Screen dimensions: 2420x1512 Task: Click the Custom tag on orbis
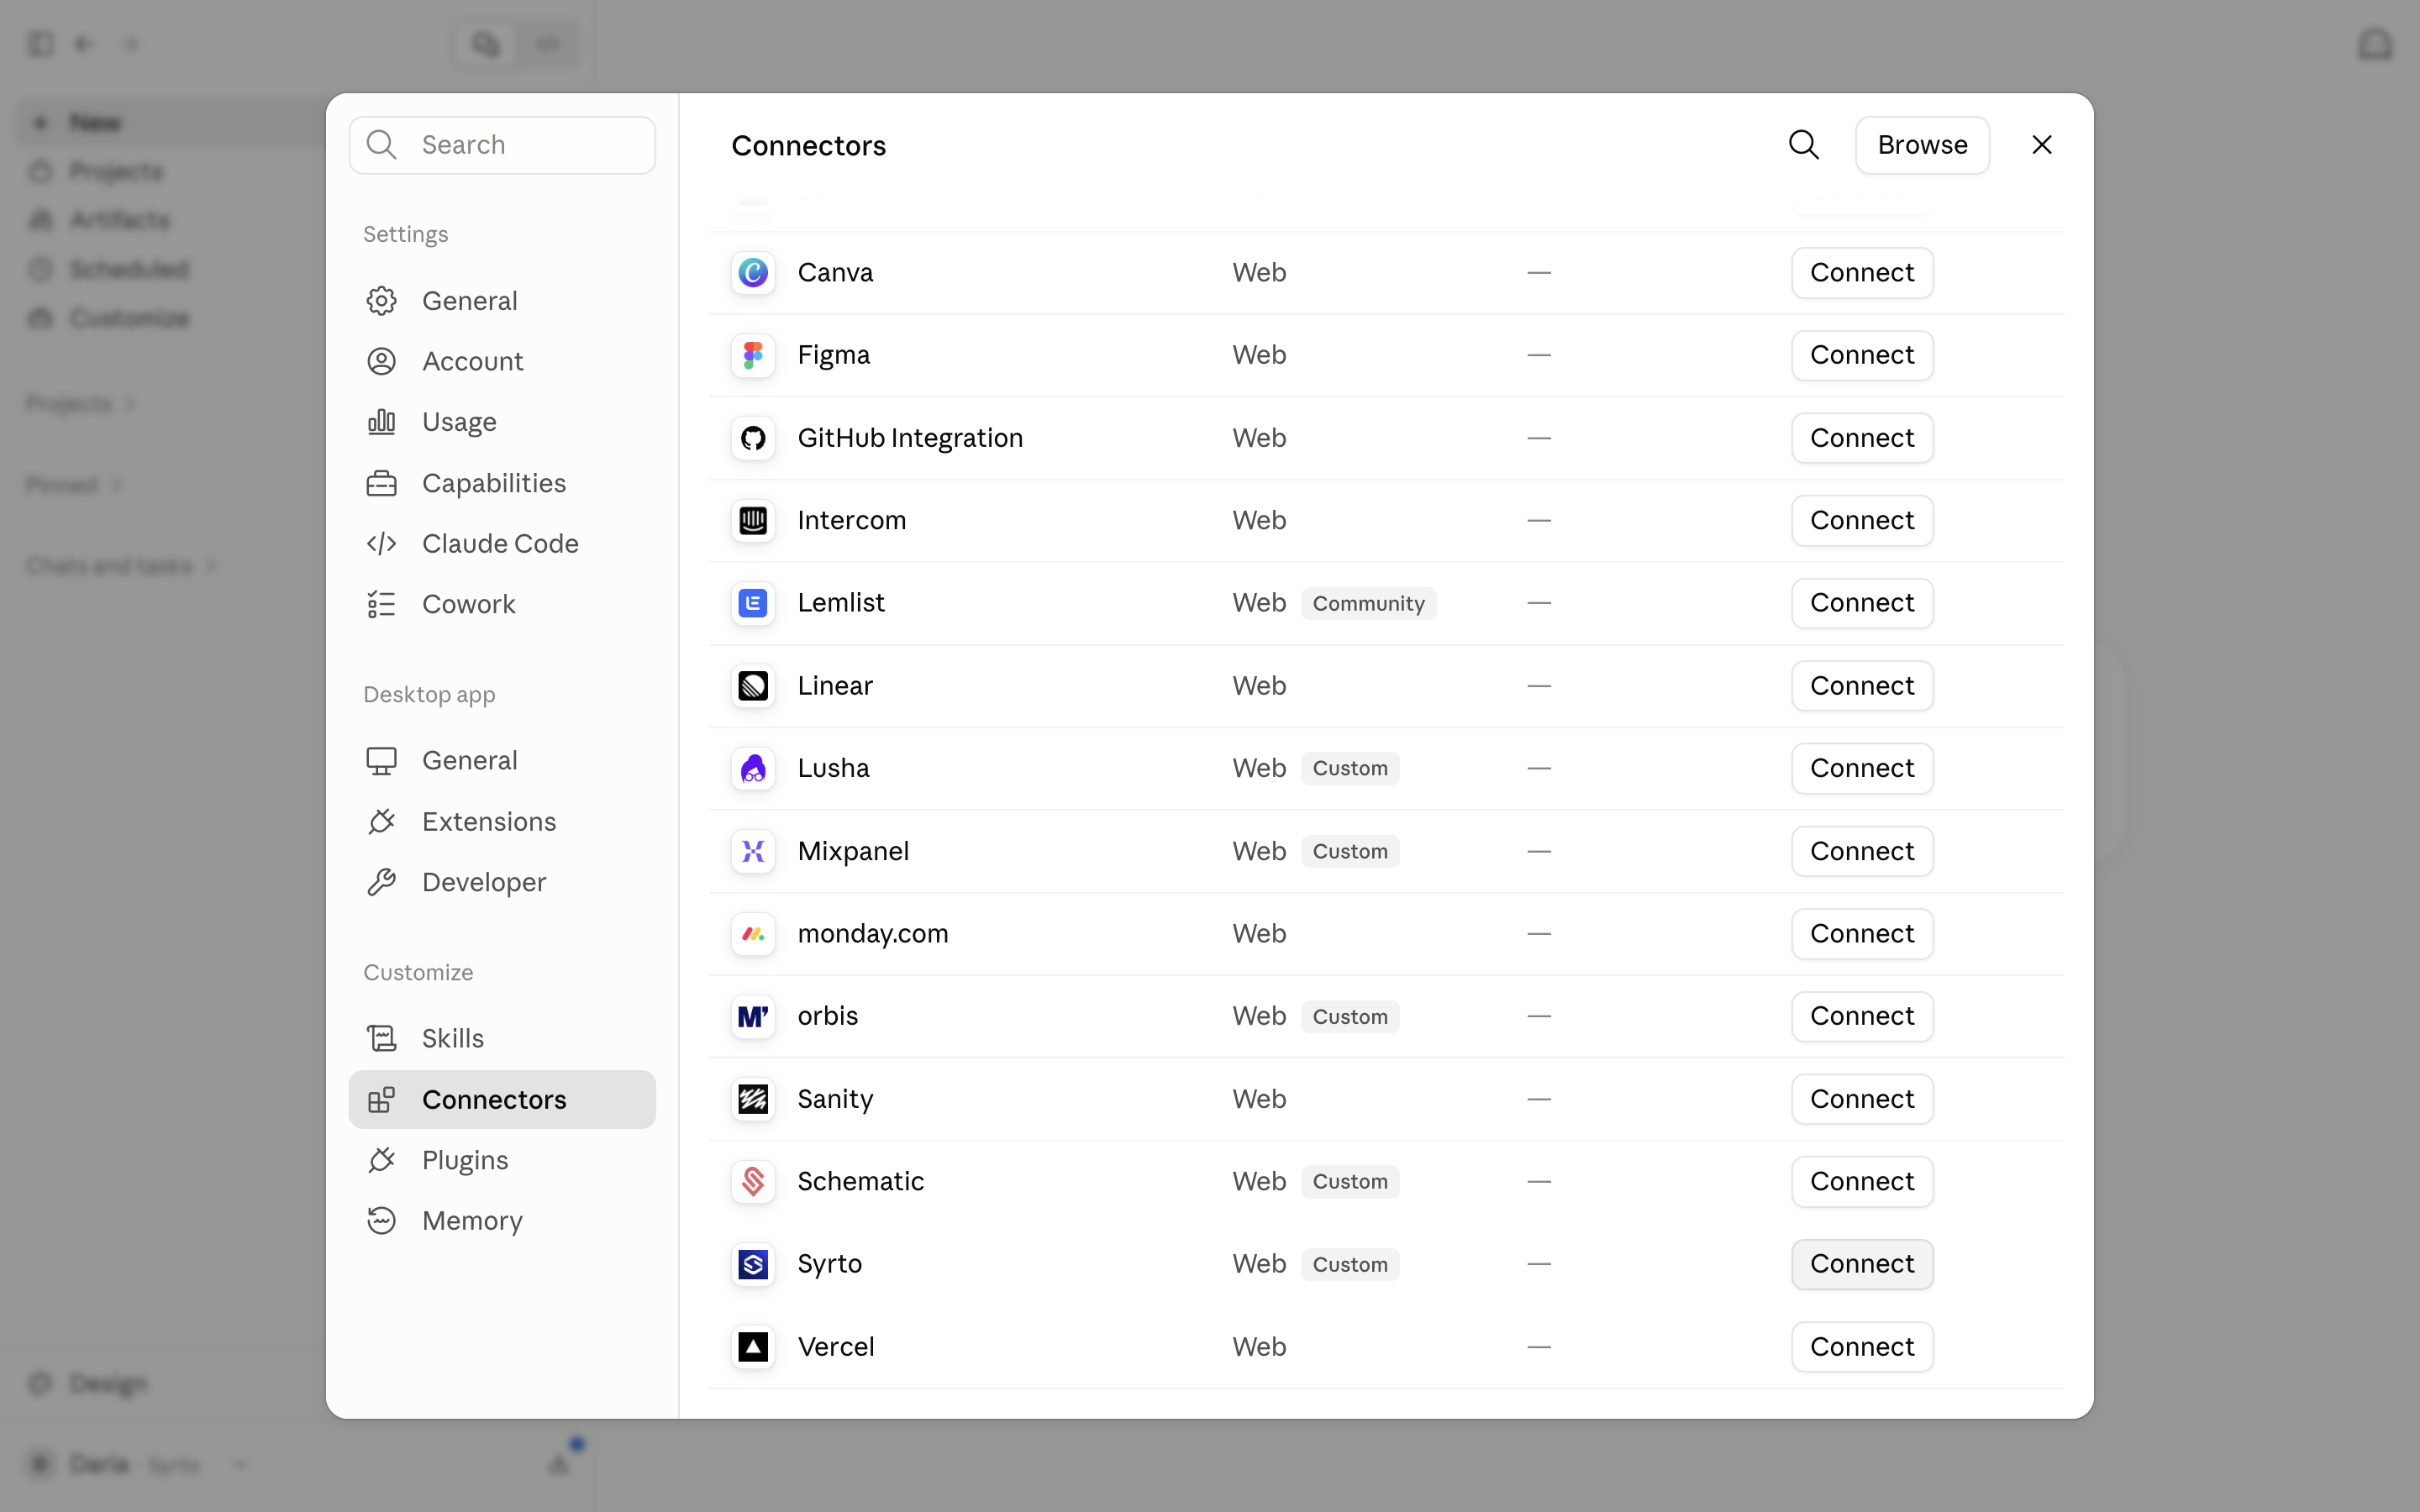click(1350, 1016)
